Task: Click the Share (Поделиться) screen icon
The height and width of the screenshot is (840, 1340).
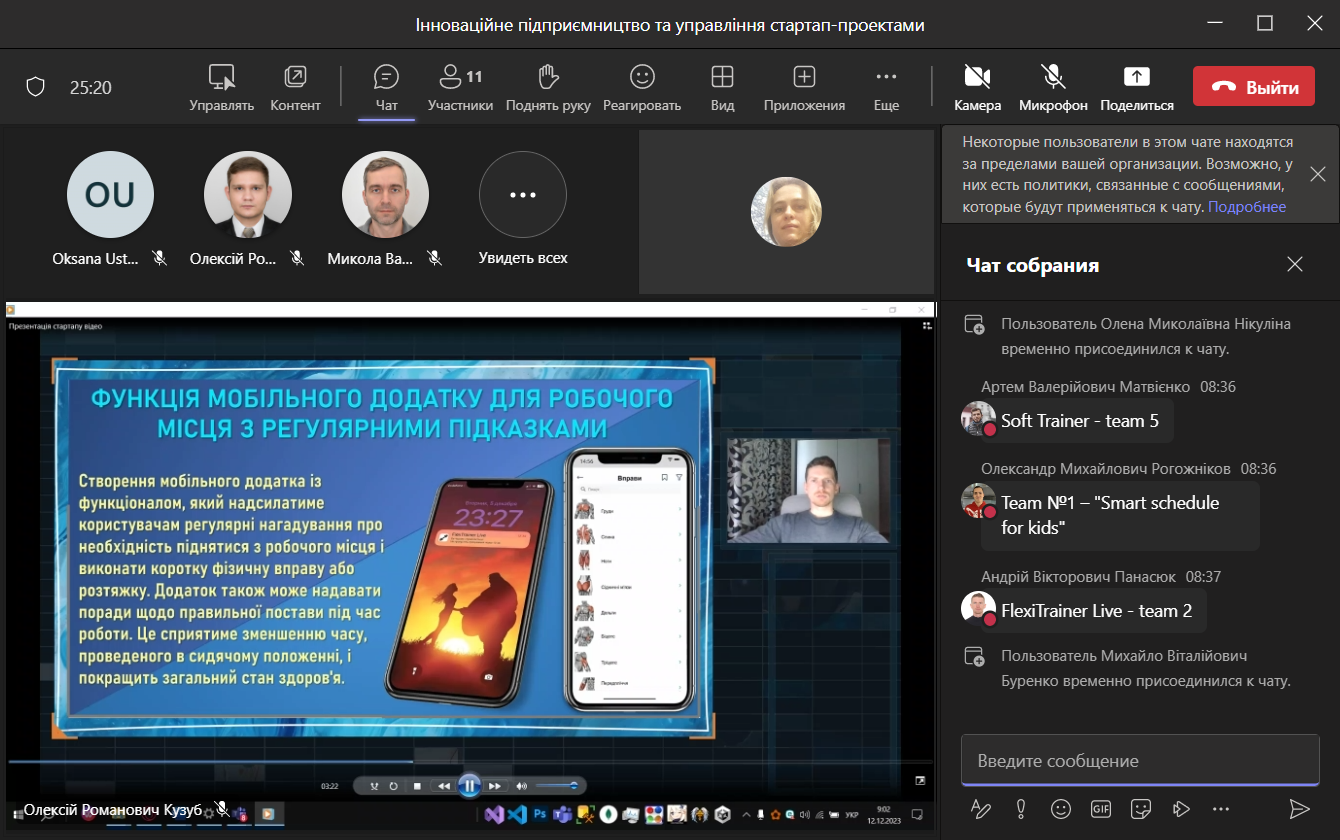Action: click(x=1136, y=78)
